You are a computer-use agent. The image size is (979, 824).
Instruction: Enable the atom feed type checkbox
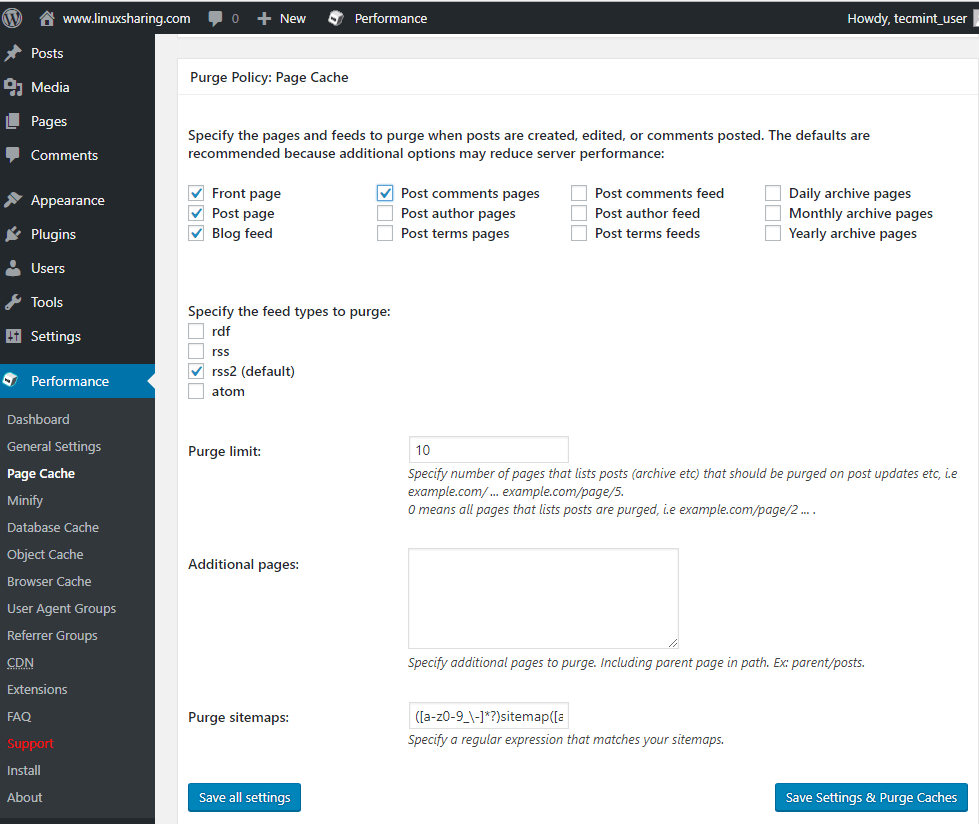tap(196, 391)
